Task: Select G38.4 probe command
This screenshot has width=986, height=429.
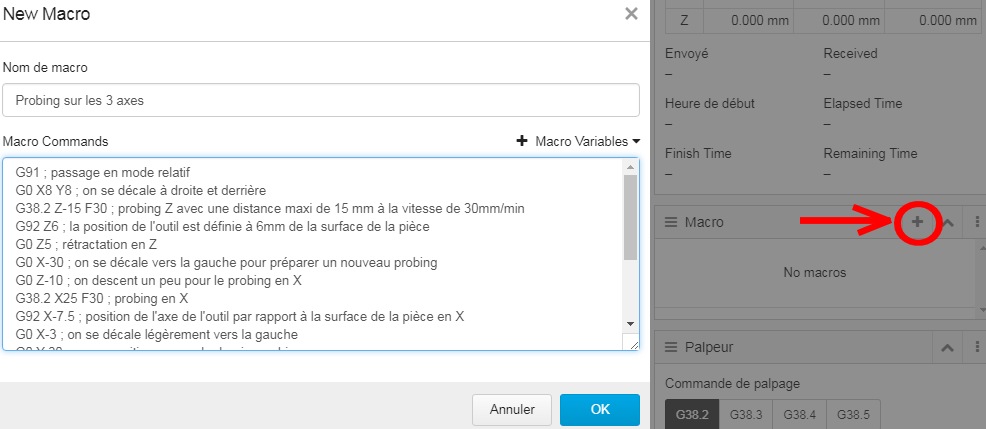Action: 799,415
